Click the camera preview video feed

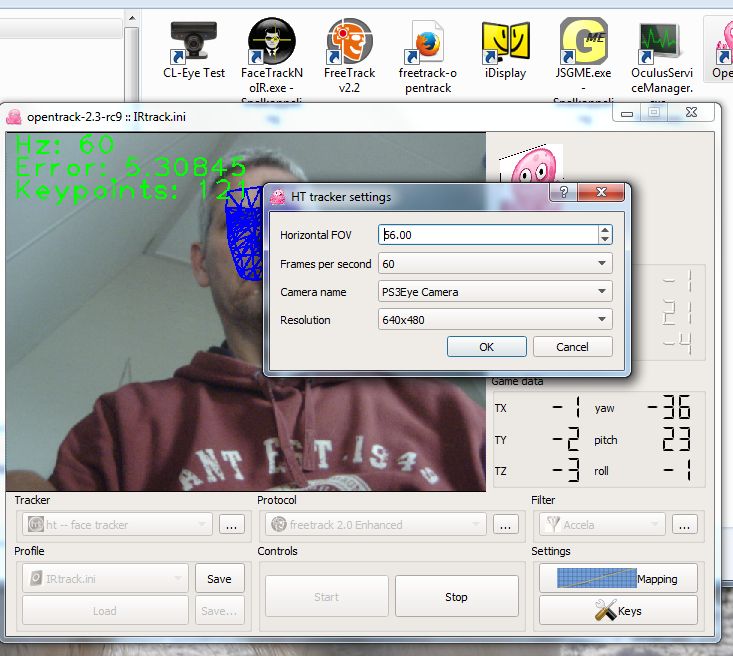click(x=245, y=311)
